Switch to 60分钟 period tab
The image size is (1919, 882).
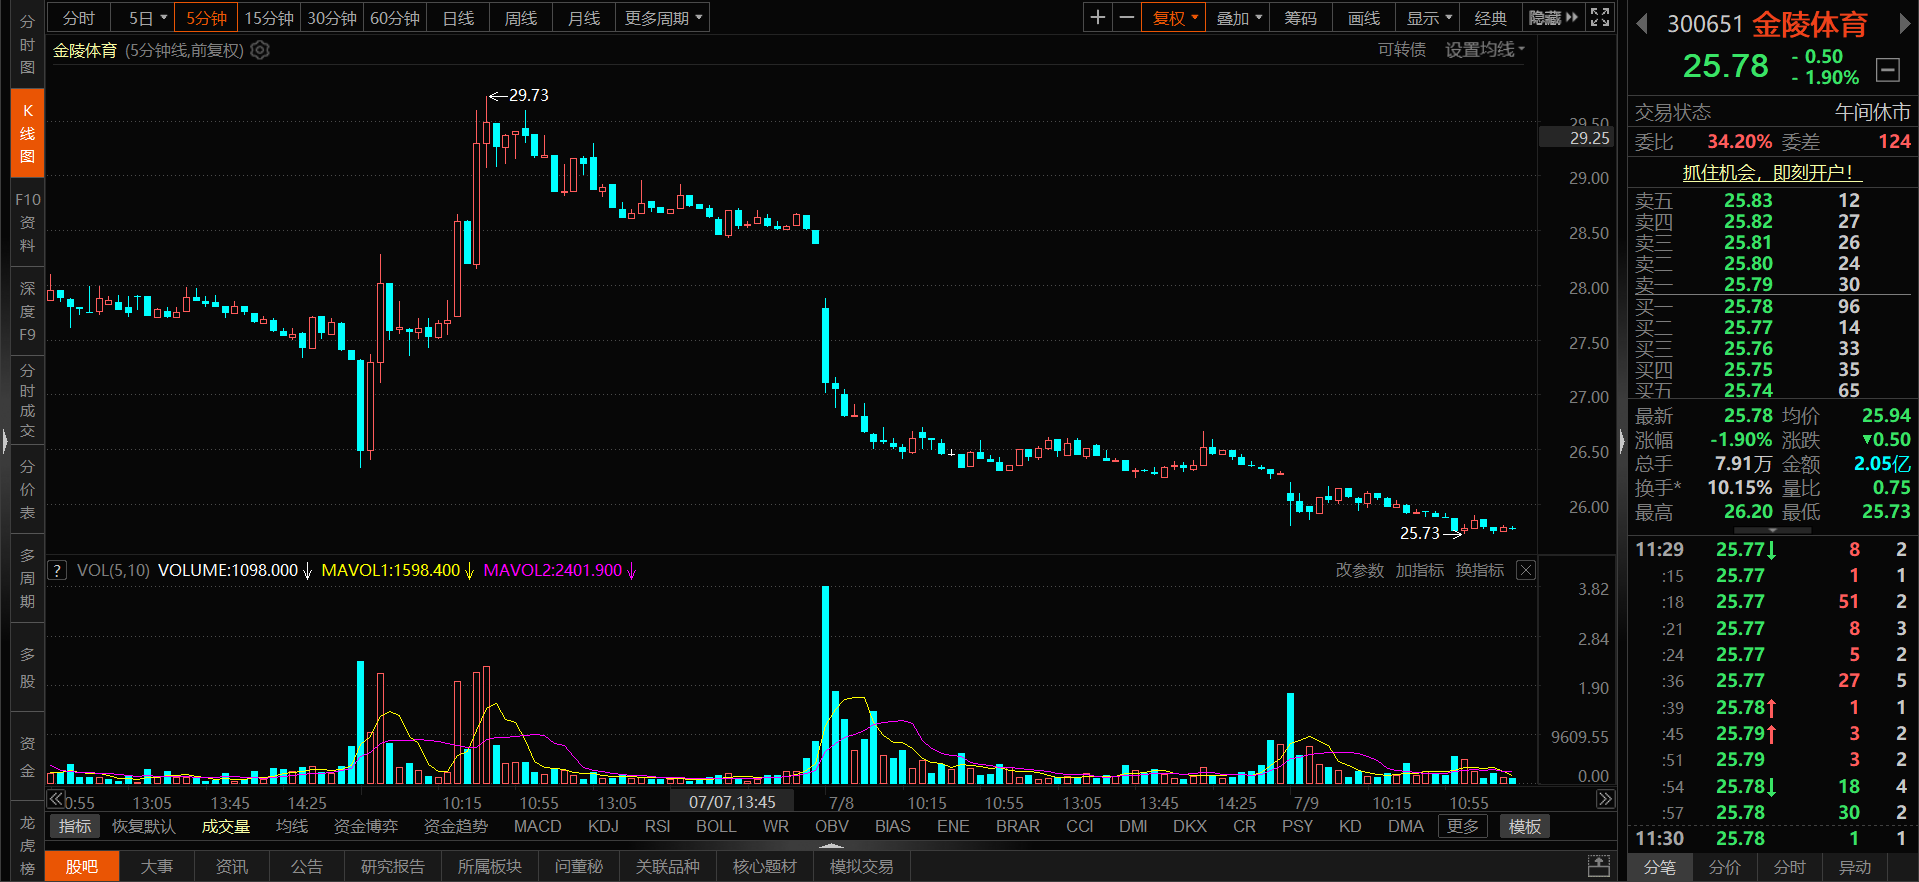(395, 18)
